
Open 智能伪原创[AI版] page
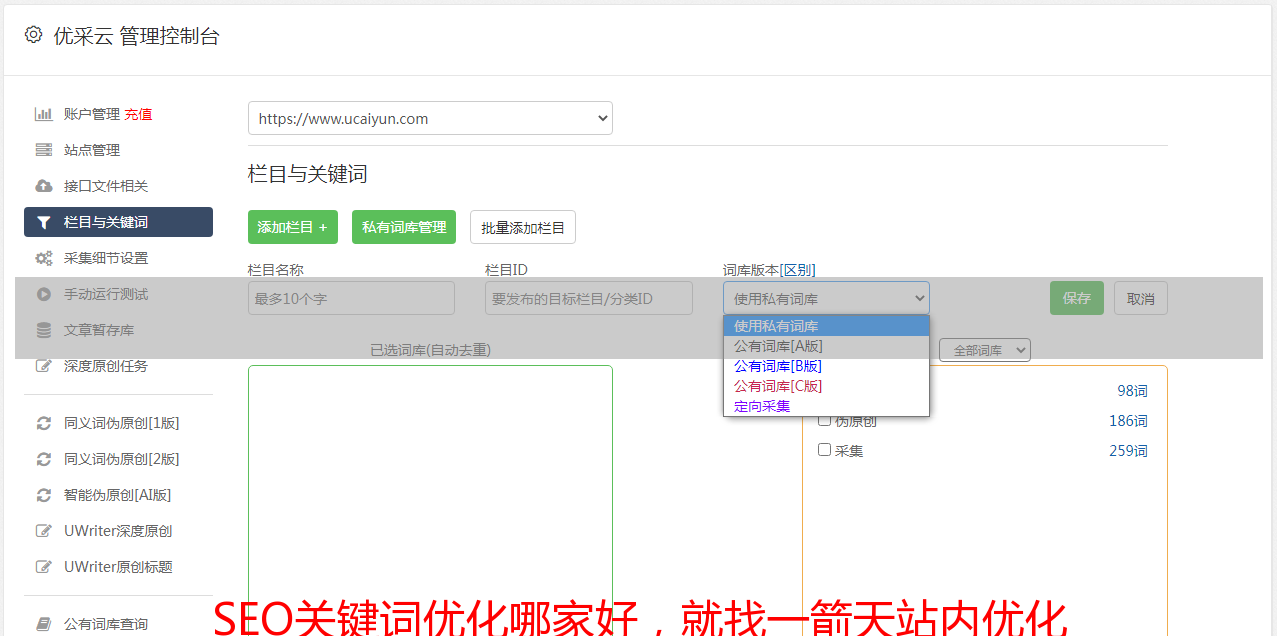118,495
